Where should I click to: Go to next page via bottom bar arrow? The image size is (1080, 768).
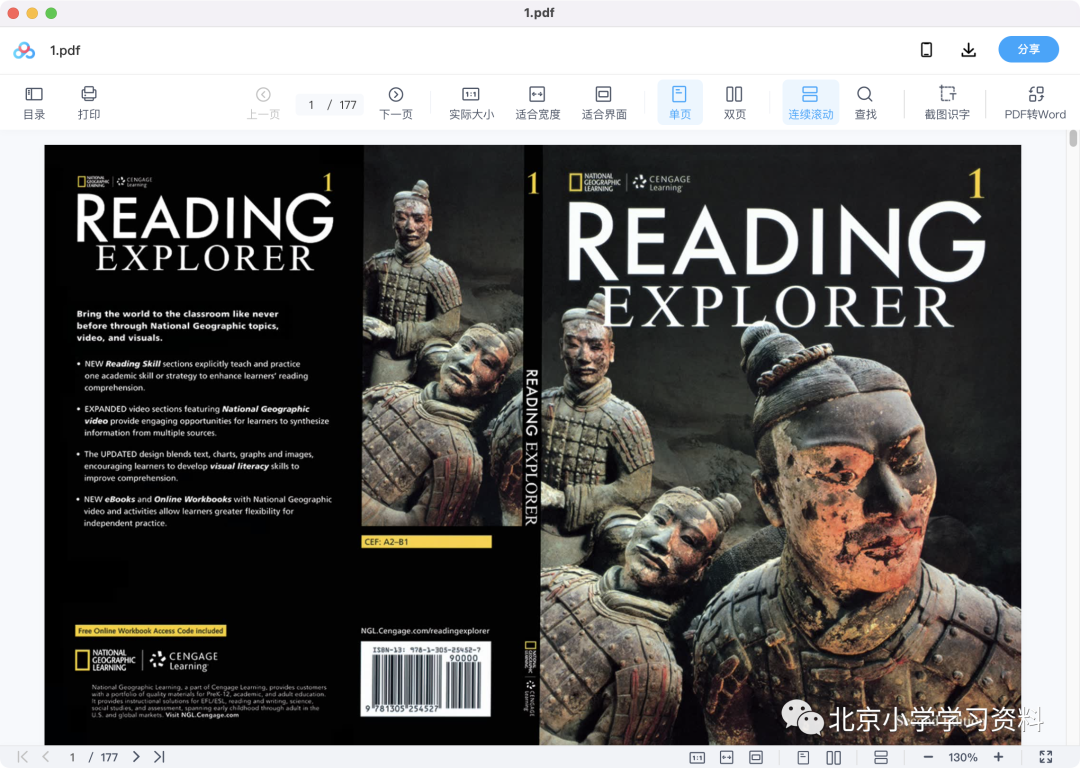coord(136,757)
